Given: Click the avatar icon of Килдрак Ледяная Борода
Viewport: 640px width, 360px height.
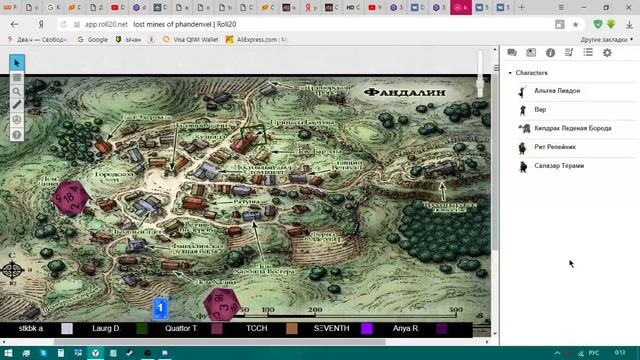Looking at the screenshot, I should pyautogui.click(x=524, y=129).
